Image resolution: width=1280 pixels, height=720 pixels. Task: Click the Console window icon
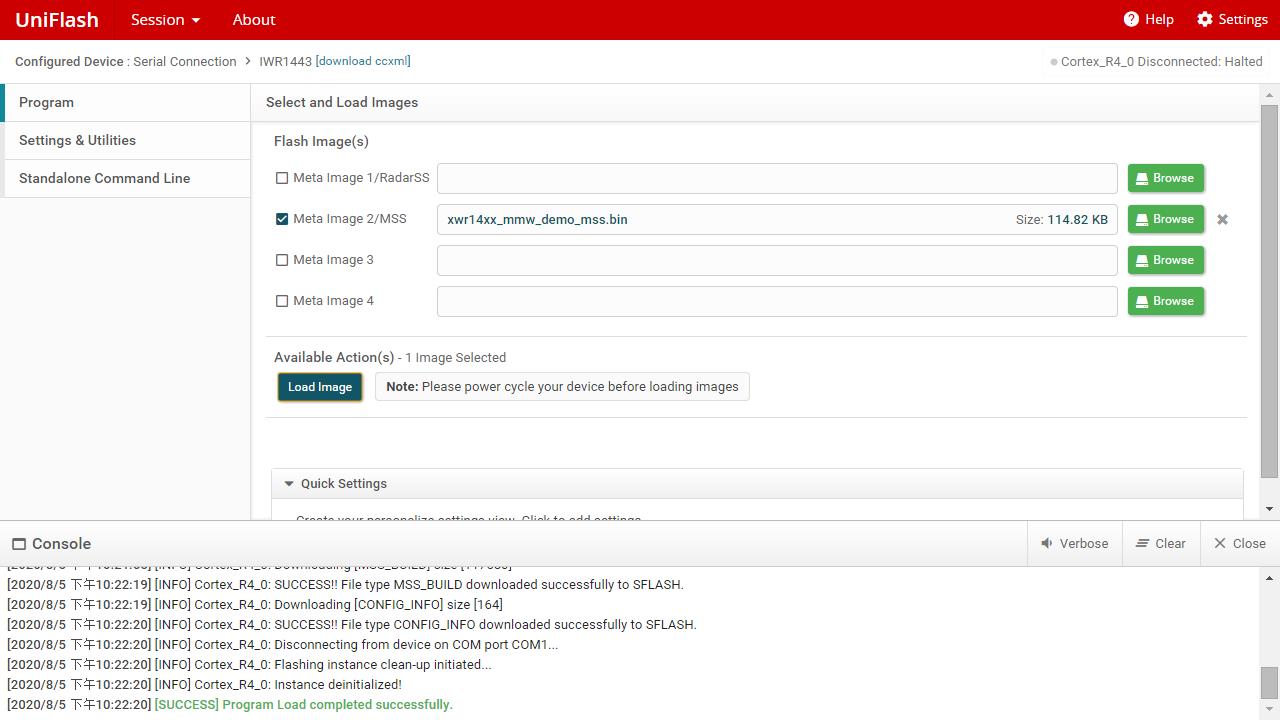[x=19, y=544]
